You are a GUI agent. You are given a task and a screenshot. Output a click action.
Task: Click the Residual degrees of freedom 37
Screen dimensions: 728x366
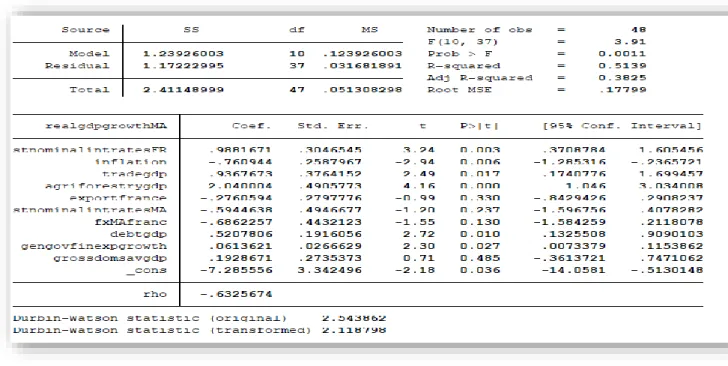point(297,66)
